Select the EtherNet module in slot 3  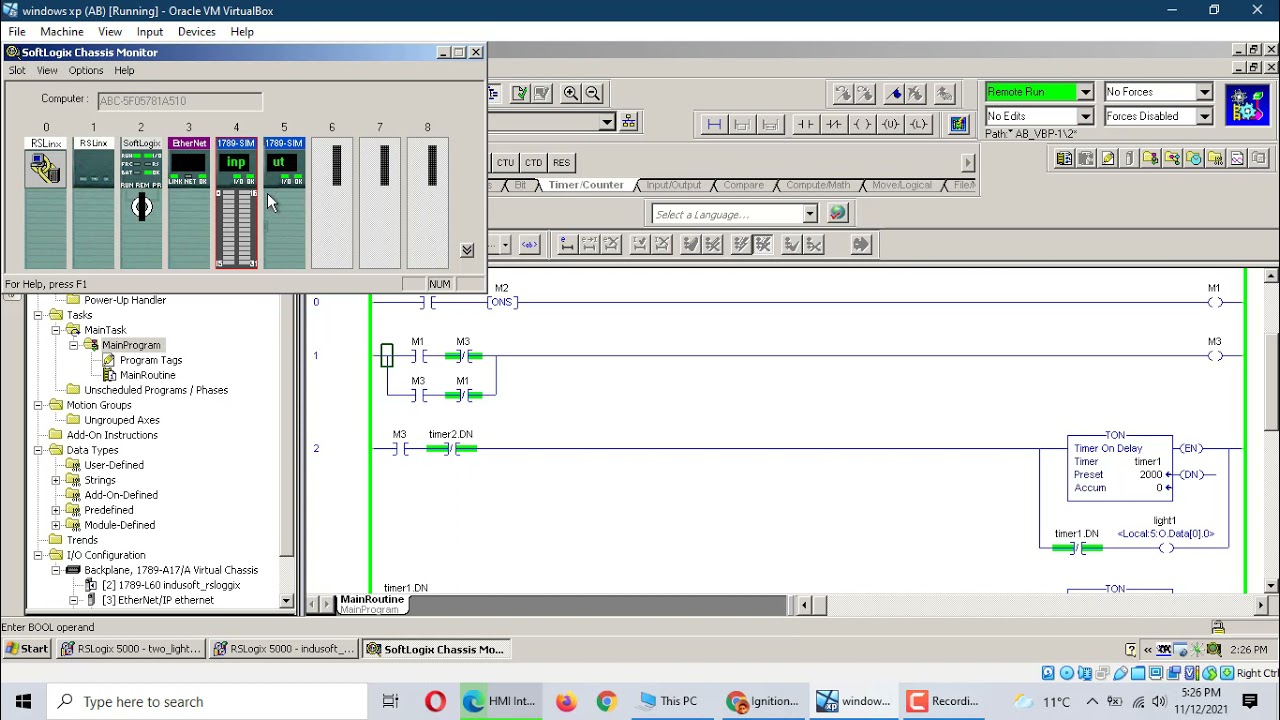tap(189, 203)
